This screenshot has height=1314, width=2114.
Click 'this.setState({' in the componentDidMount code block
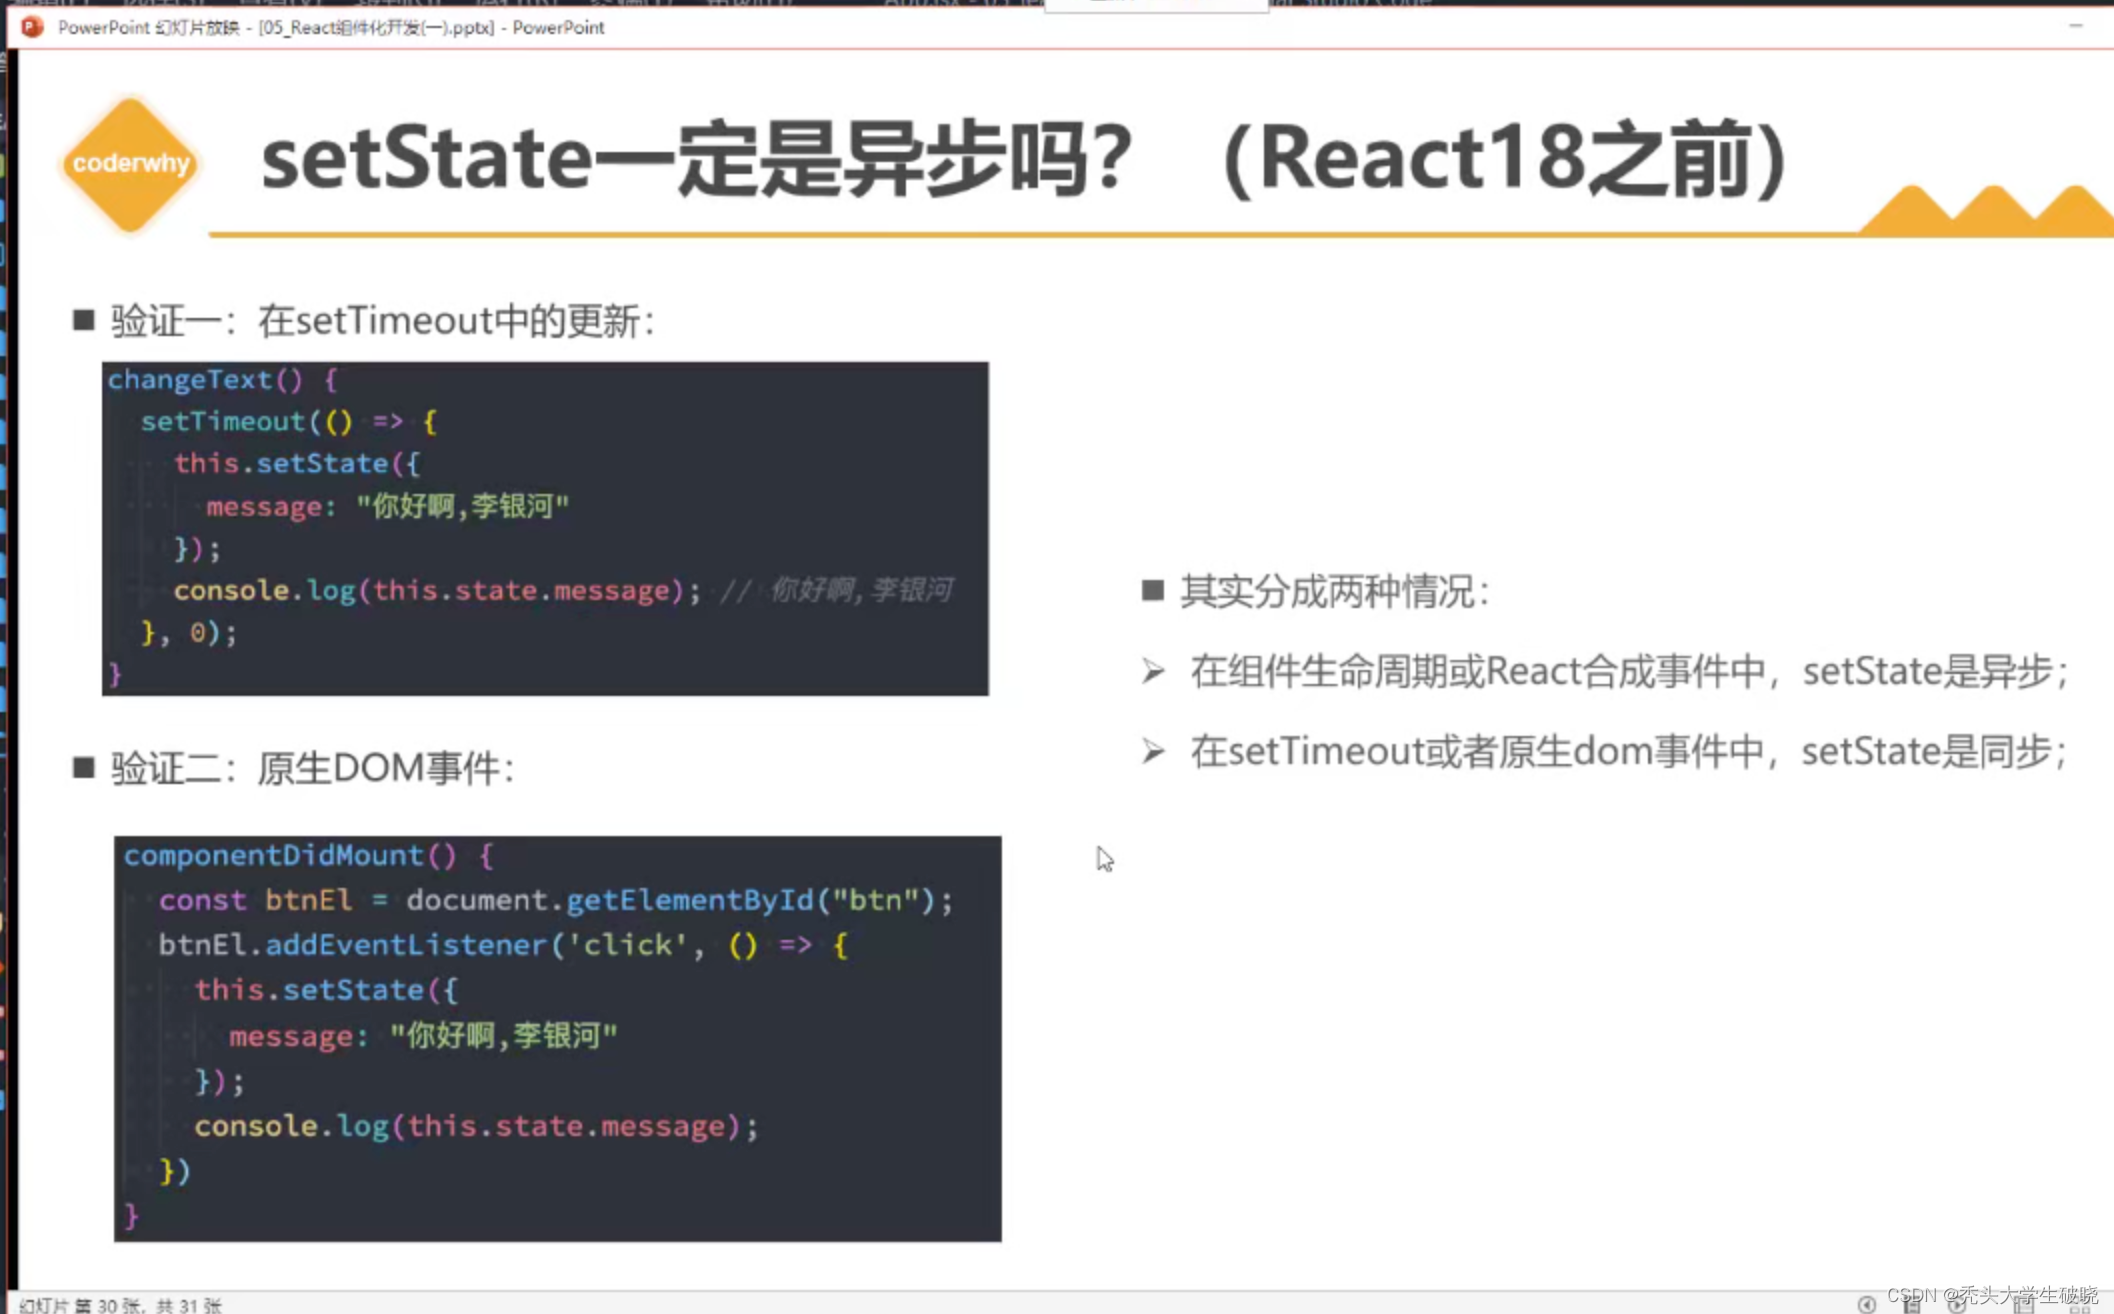coord(326,991)
